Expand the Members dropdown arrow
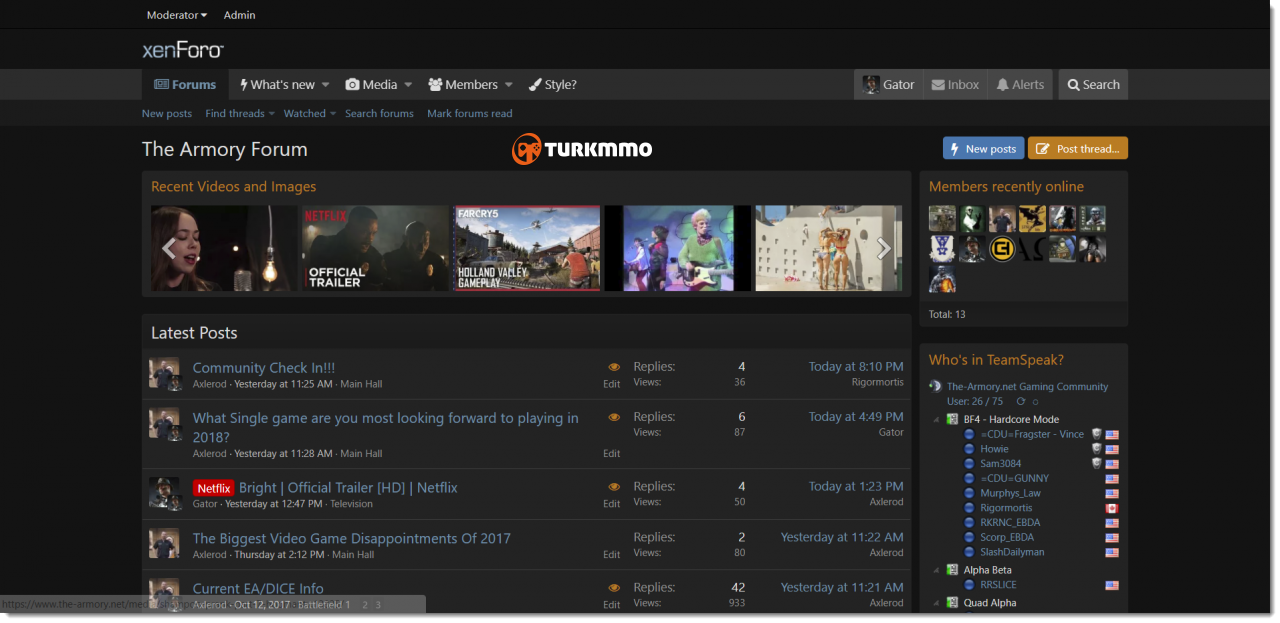 (508, 85)
